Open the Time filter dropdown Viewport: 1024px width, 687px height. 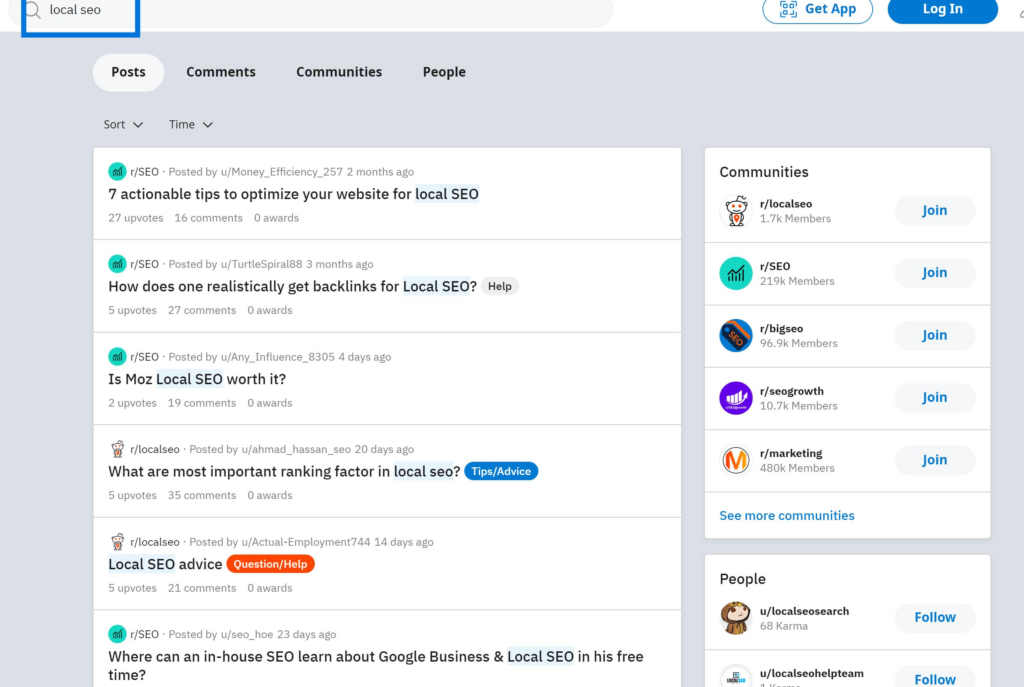189,124
